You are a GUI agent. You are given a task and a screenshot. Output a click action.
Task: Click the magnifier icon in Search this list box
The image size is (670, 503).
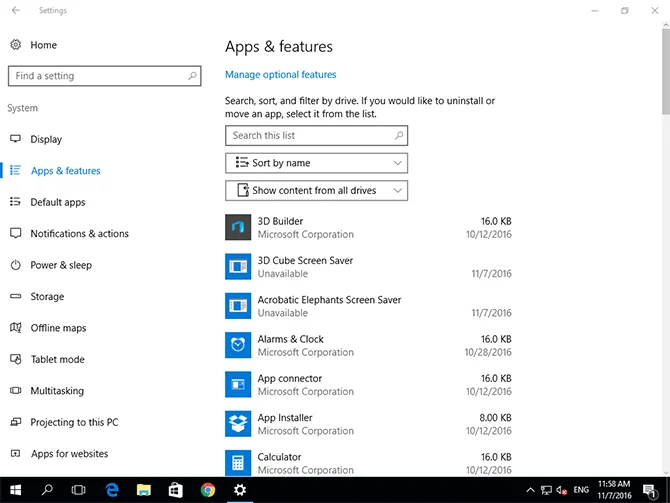[x=399, y=135]
